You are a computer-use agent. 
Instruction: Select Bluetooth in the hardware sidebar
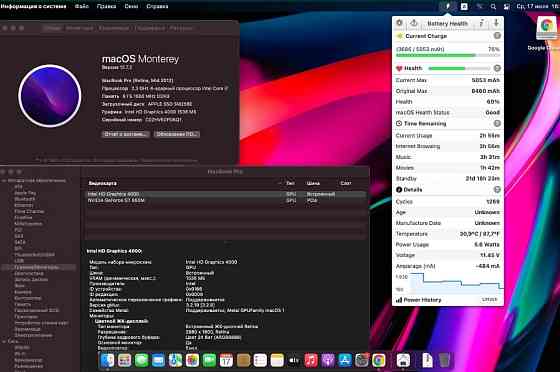(25, 199)
